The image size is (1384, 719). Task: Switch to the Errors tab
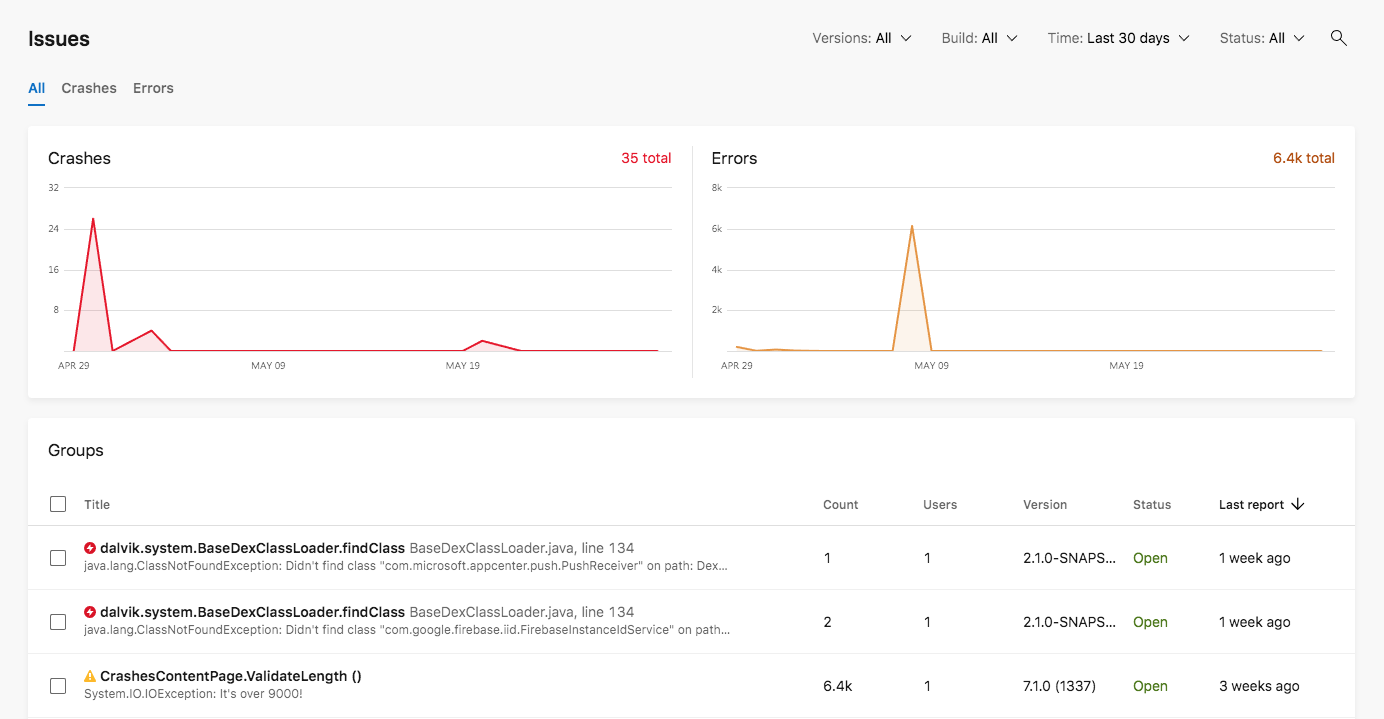point(153,88)
